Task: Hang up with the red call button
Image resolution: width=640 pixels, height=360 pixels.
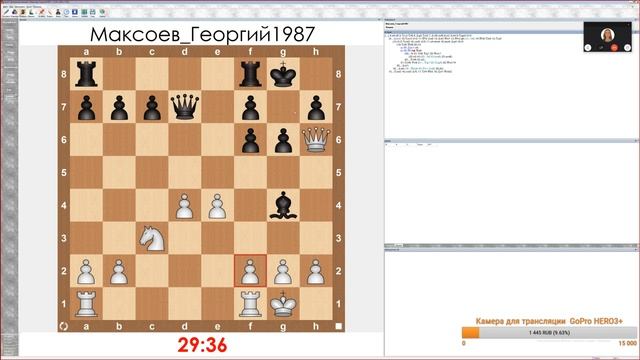Action: (614, 48)
